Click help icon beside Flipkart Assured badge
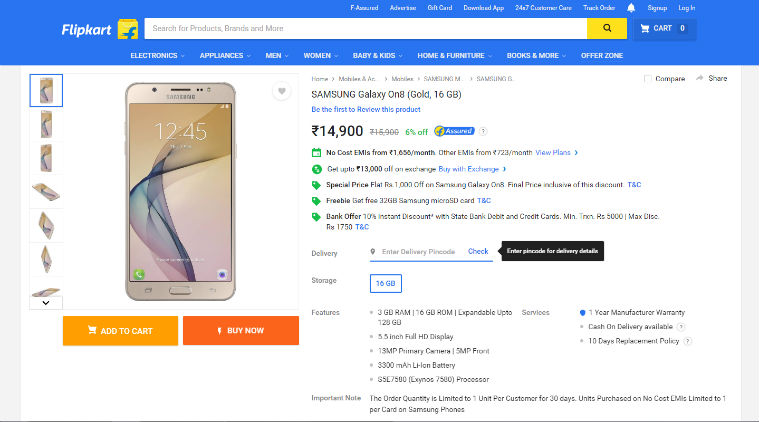The image size is (759, 422). [x=483, y=131]
